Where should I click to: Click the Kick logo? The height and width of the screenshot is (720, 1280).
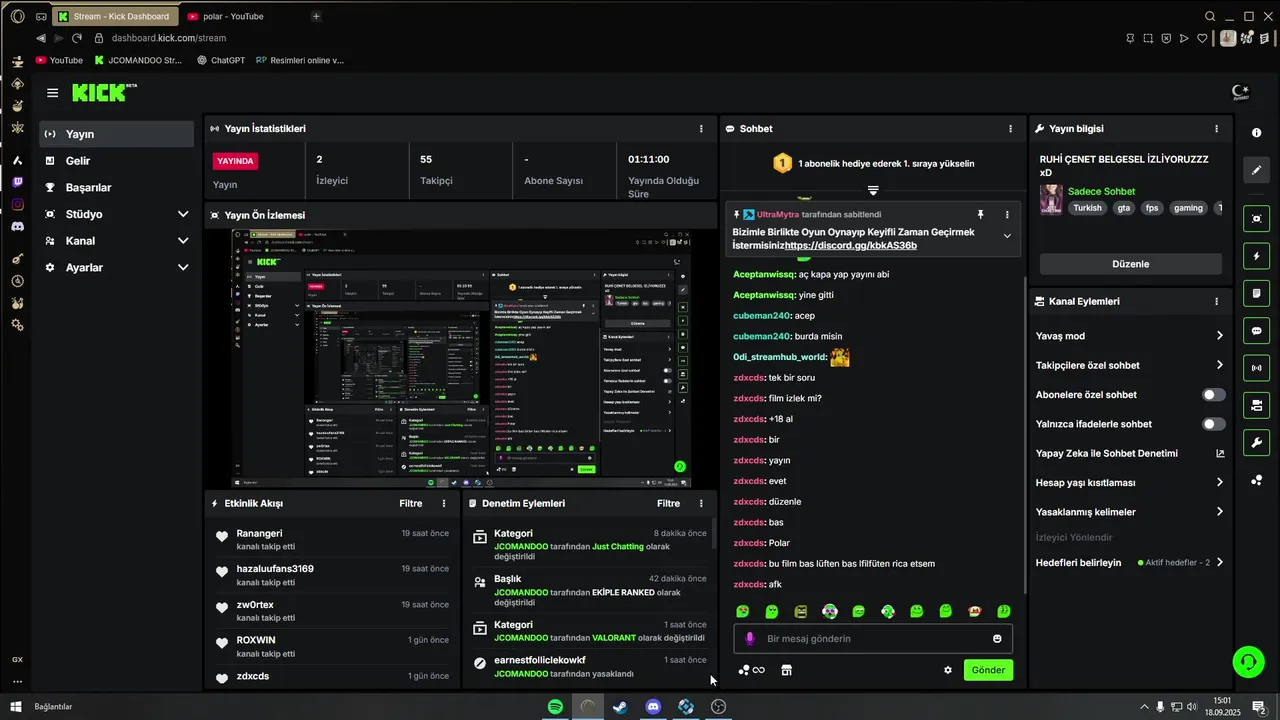[104, 93]
